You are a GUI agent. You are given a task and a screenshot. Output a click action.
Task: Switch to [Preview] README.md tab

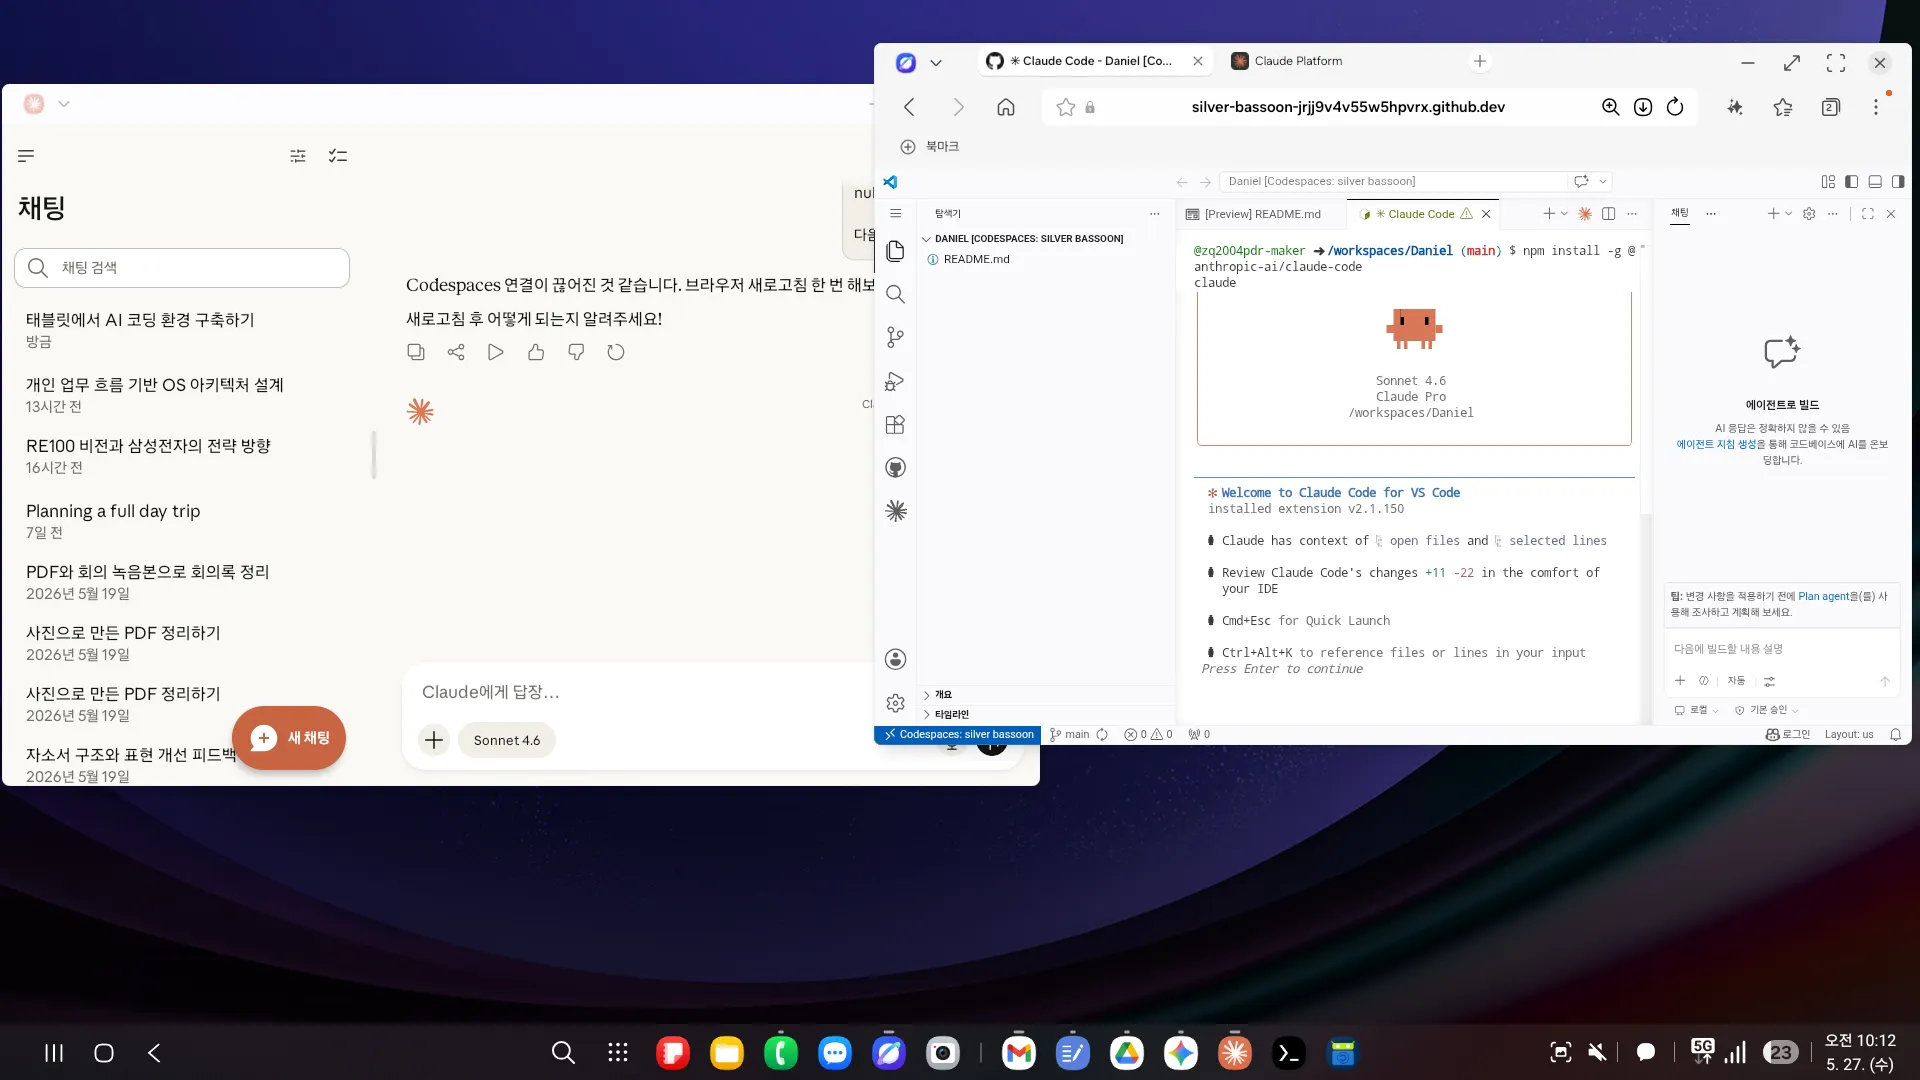tap(1261, 214)
